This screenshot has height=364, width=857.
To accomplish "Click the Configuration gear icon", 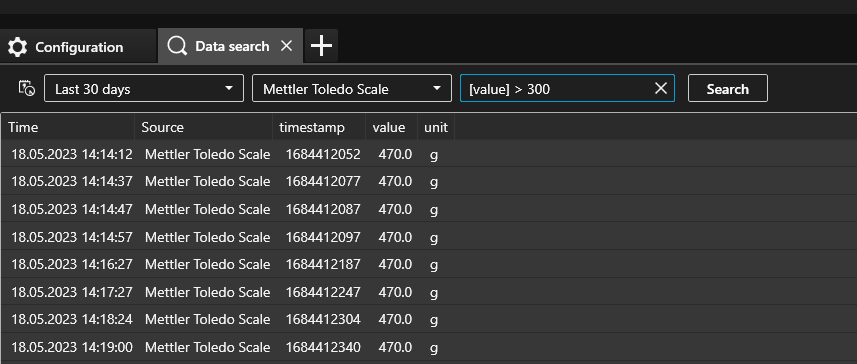I will pos(17,47).
